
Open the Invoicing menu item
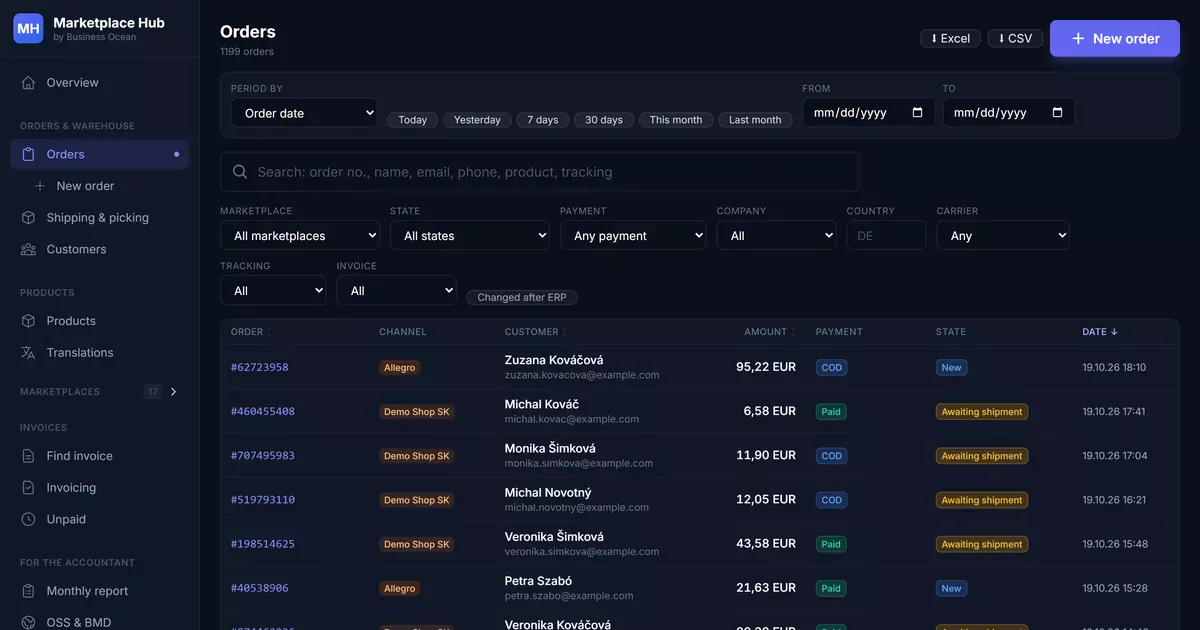tap(99, 488)
